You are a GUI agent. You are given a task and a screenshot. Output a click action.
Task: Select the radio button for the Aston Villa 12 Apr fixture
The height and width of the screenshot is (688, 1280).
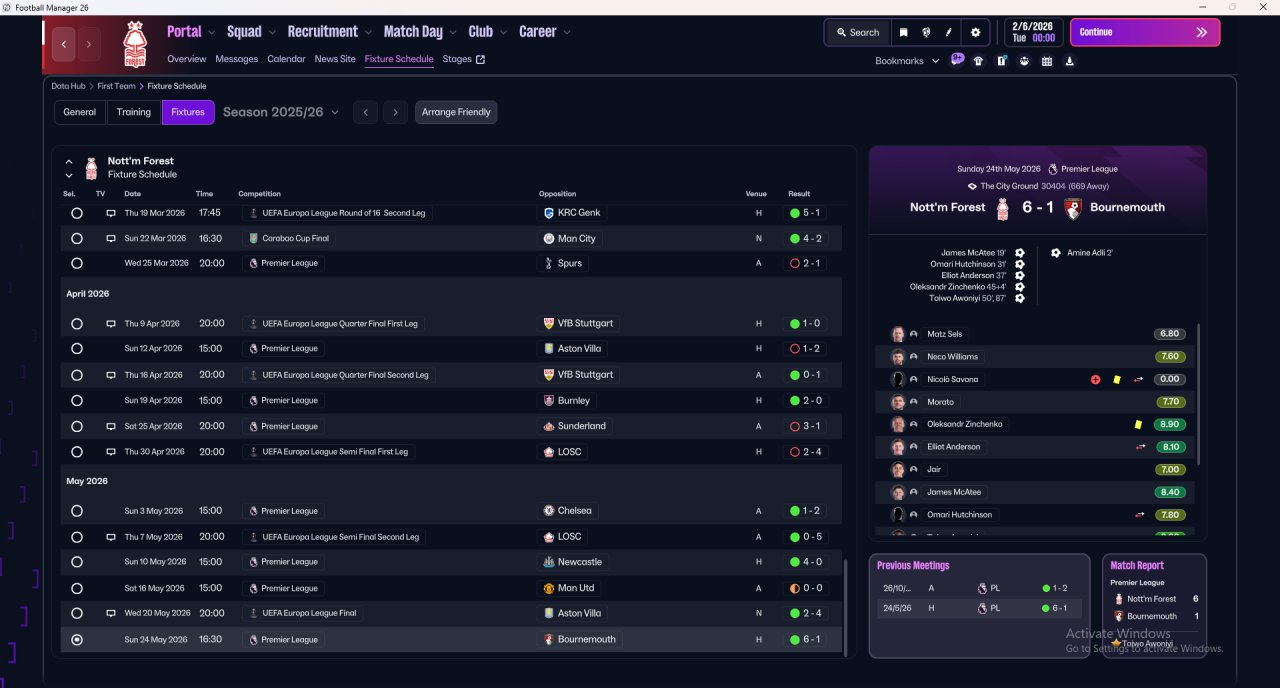click(x=77, y=349)
